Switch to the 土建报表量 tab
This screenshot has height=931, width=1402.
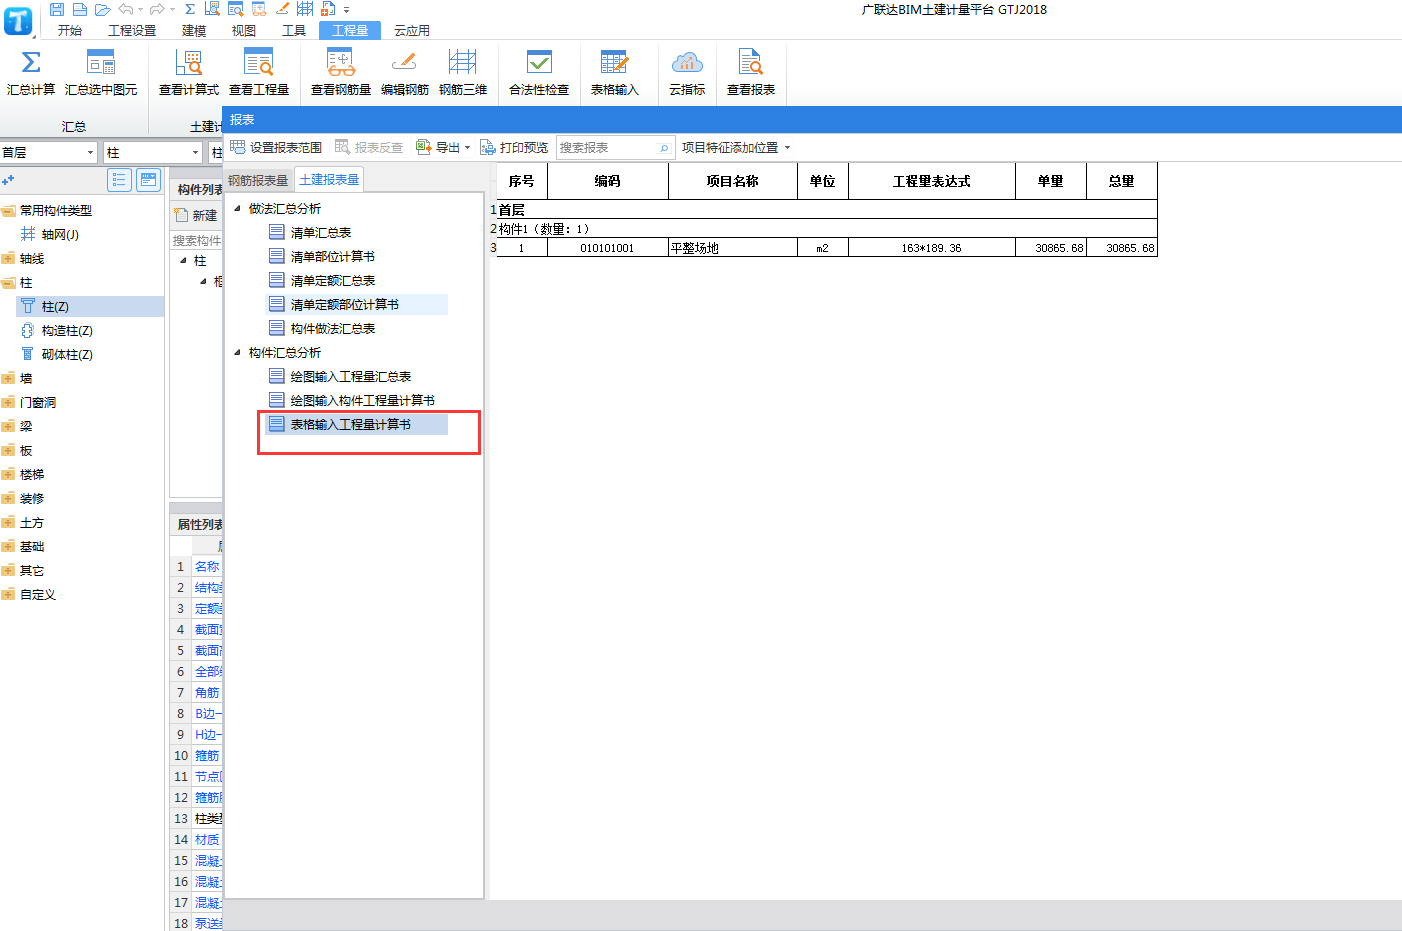click(x=329, y=179)
